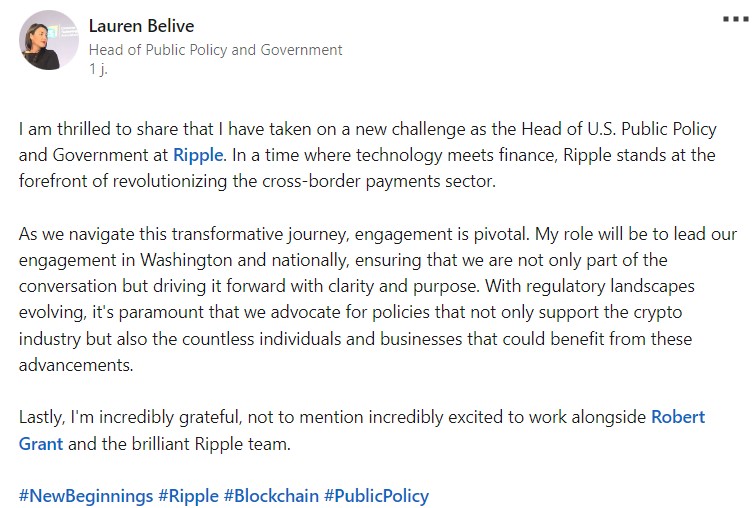Open Lauren Belive's profile via her name
This screenshot has height=508, width=754.
(x=141, y=26)
